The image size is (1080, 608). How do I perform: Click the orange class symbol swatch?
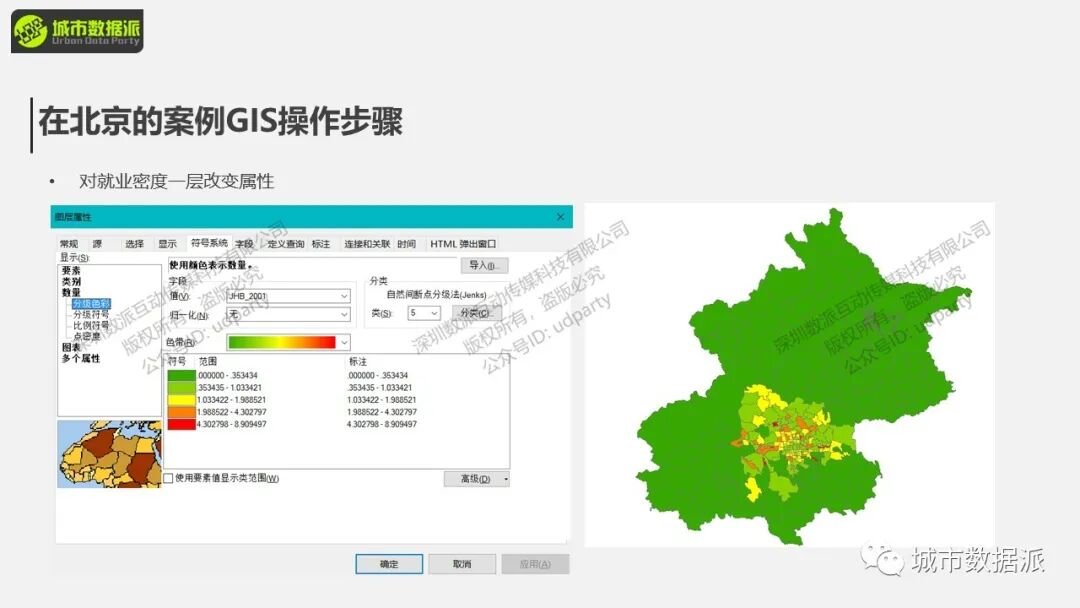coord(181,412)
